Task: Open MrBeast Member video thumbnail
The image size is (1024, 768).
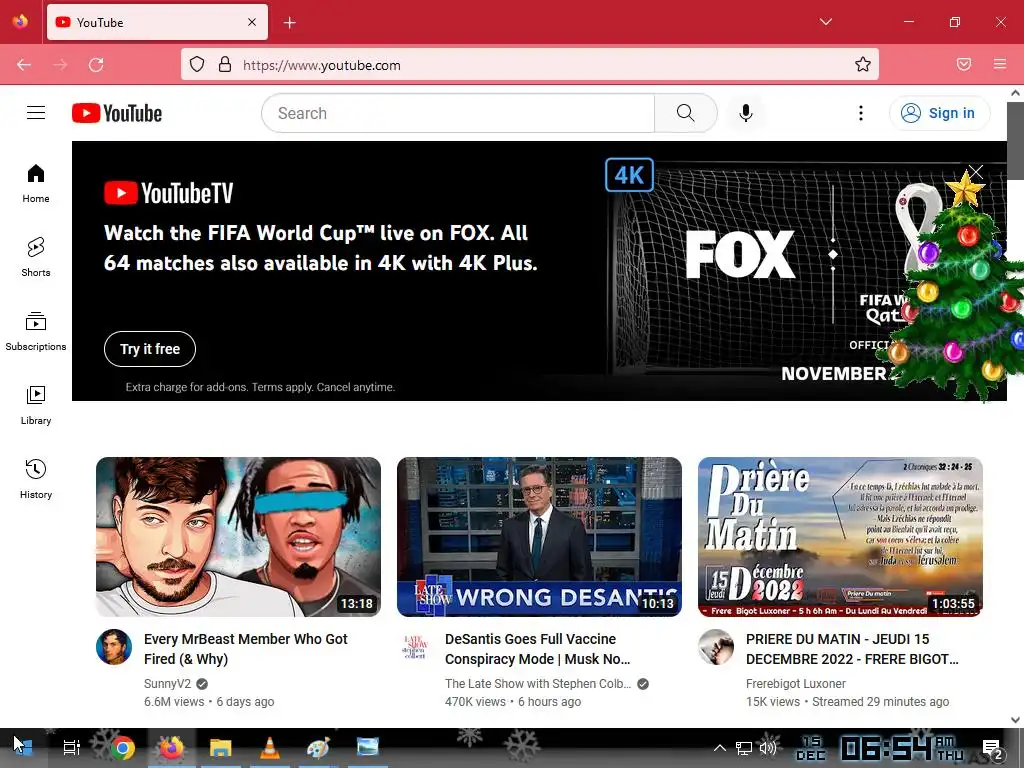Action: tap(238, 537)
